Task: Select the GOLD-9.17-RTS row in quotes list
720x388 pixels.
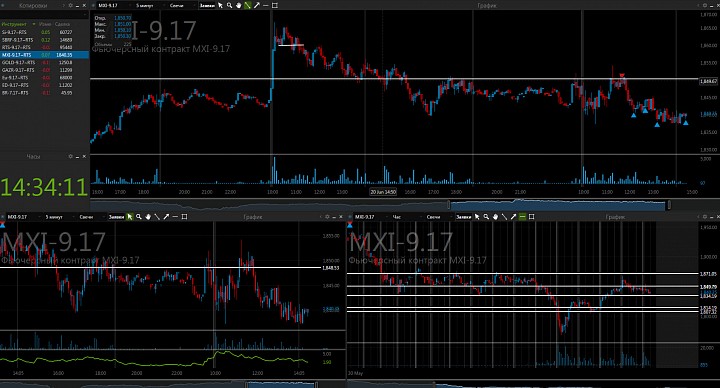Action: (45, 62)
